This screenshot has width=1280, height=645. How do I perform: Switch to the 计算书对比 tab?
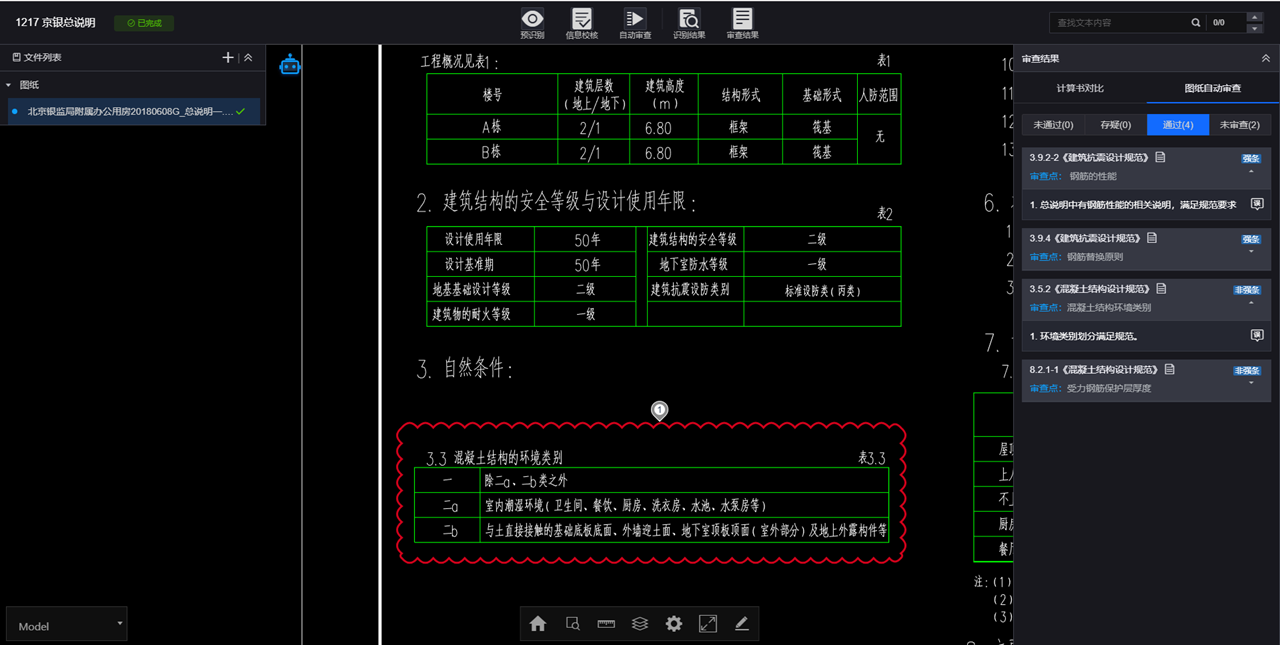1081,88
